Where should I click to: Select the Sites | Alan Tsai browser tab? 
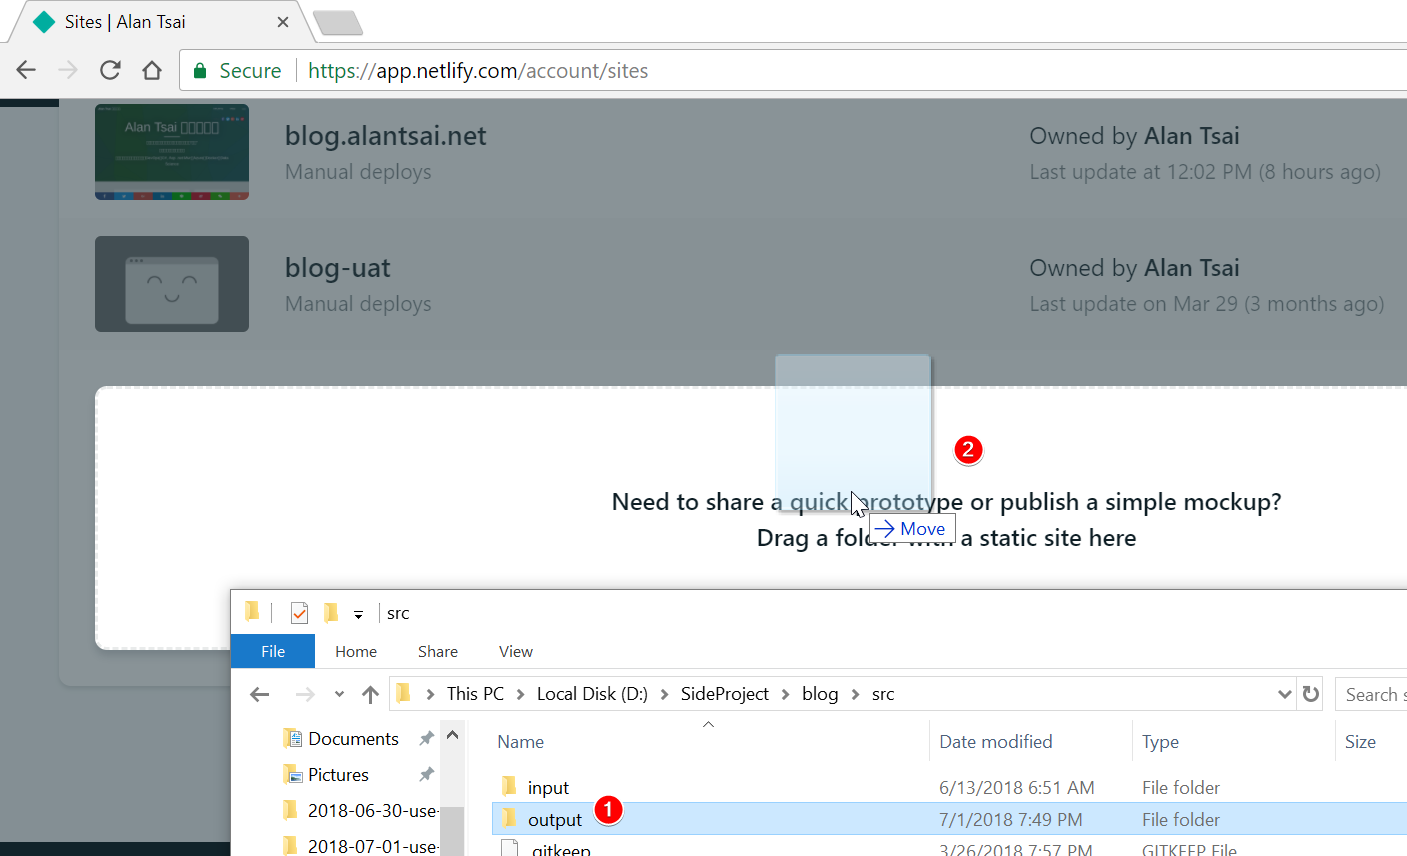click(160, 22)
